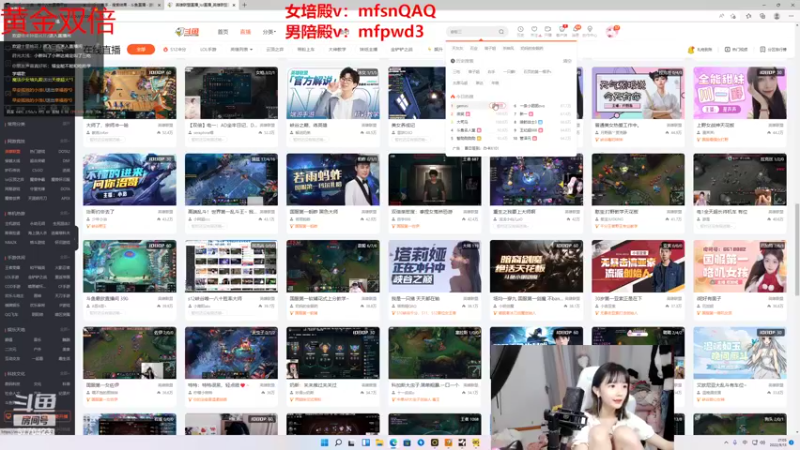Close the active browser tab
This screenshot has height=450, width=800.
(234, 5)
